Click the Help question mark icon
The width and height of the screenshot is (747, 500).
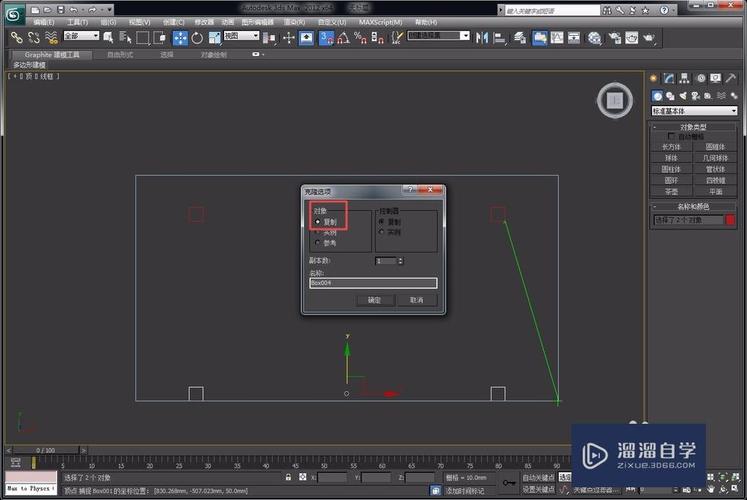(664, 10)
